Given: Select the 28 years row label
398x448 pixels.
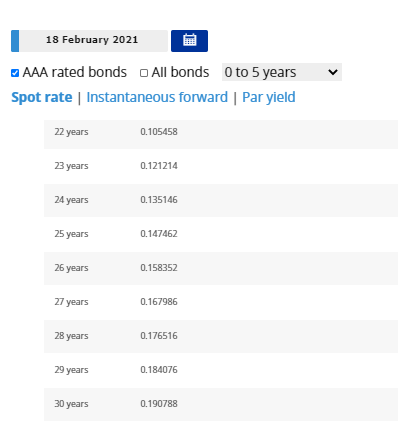Looking at the screenshot, I should (x=71, y=336).
